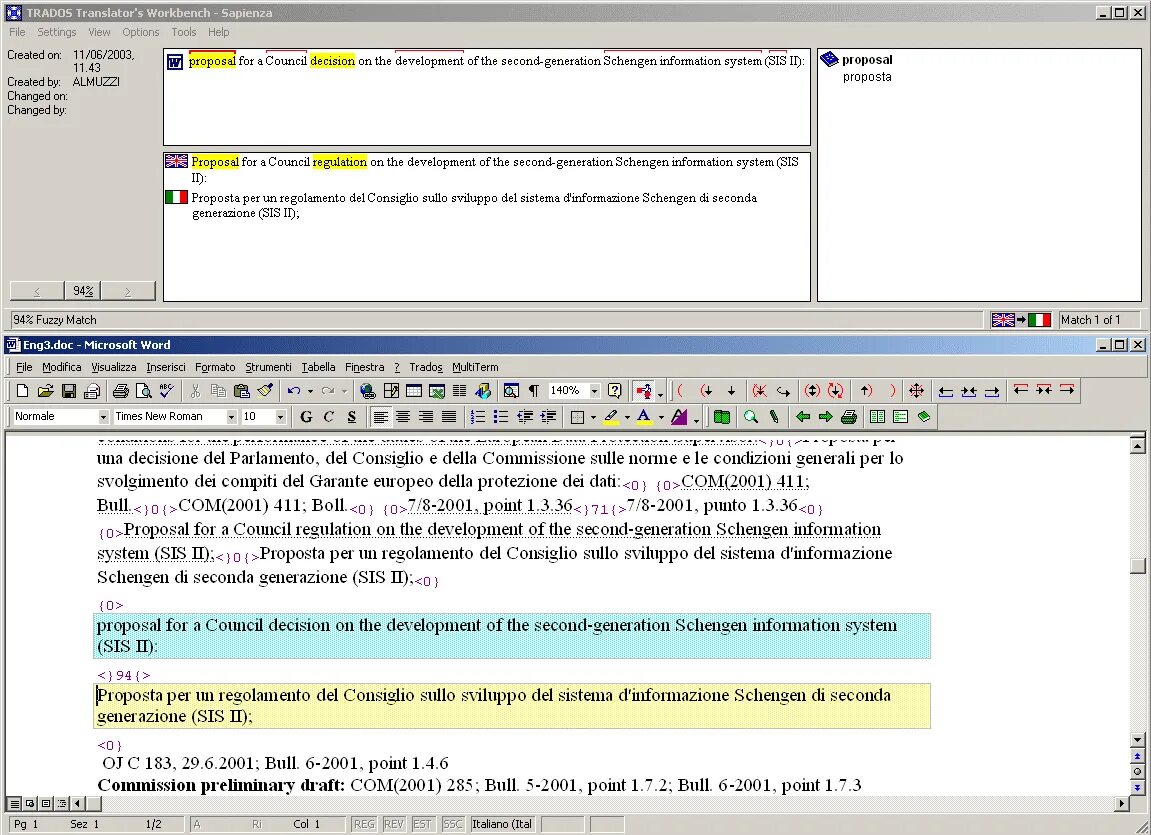This screenshot has height=835, width=1151.
Task: Click the 94% match button in Workbench
Action: (x=83, y=291)
